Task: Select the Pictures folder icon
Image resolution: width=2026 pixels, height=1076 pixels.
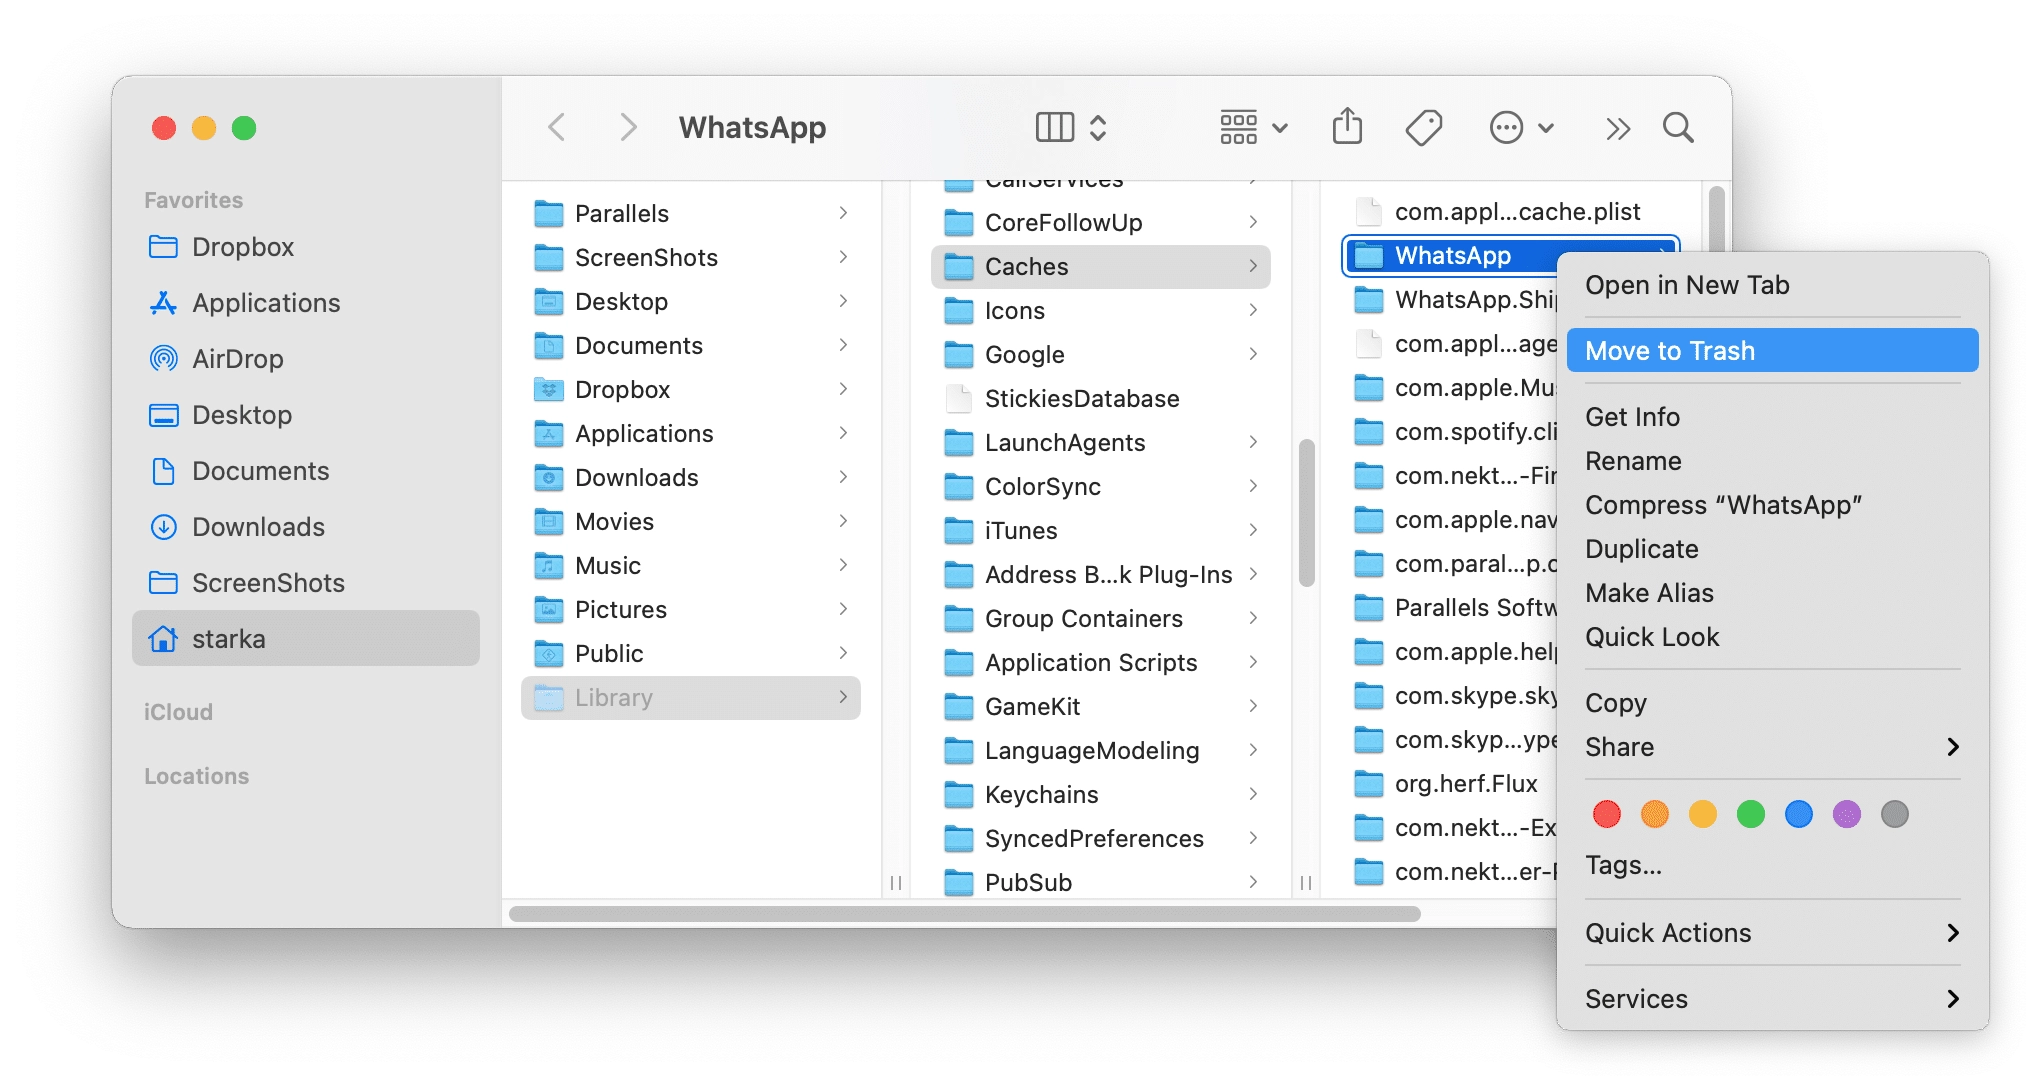Action: tap(548, 609)
